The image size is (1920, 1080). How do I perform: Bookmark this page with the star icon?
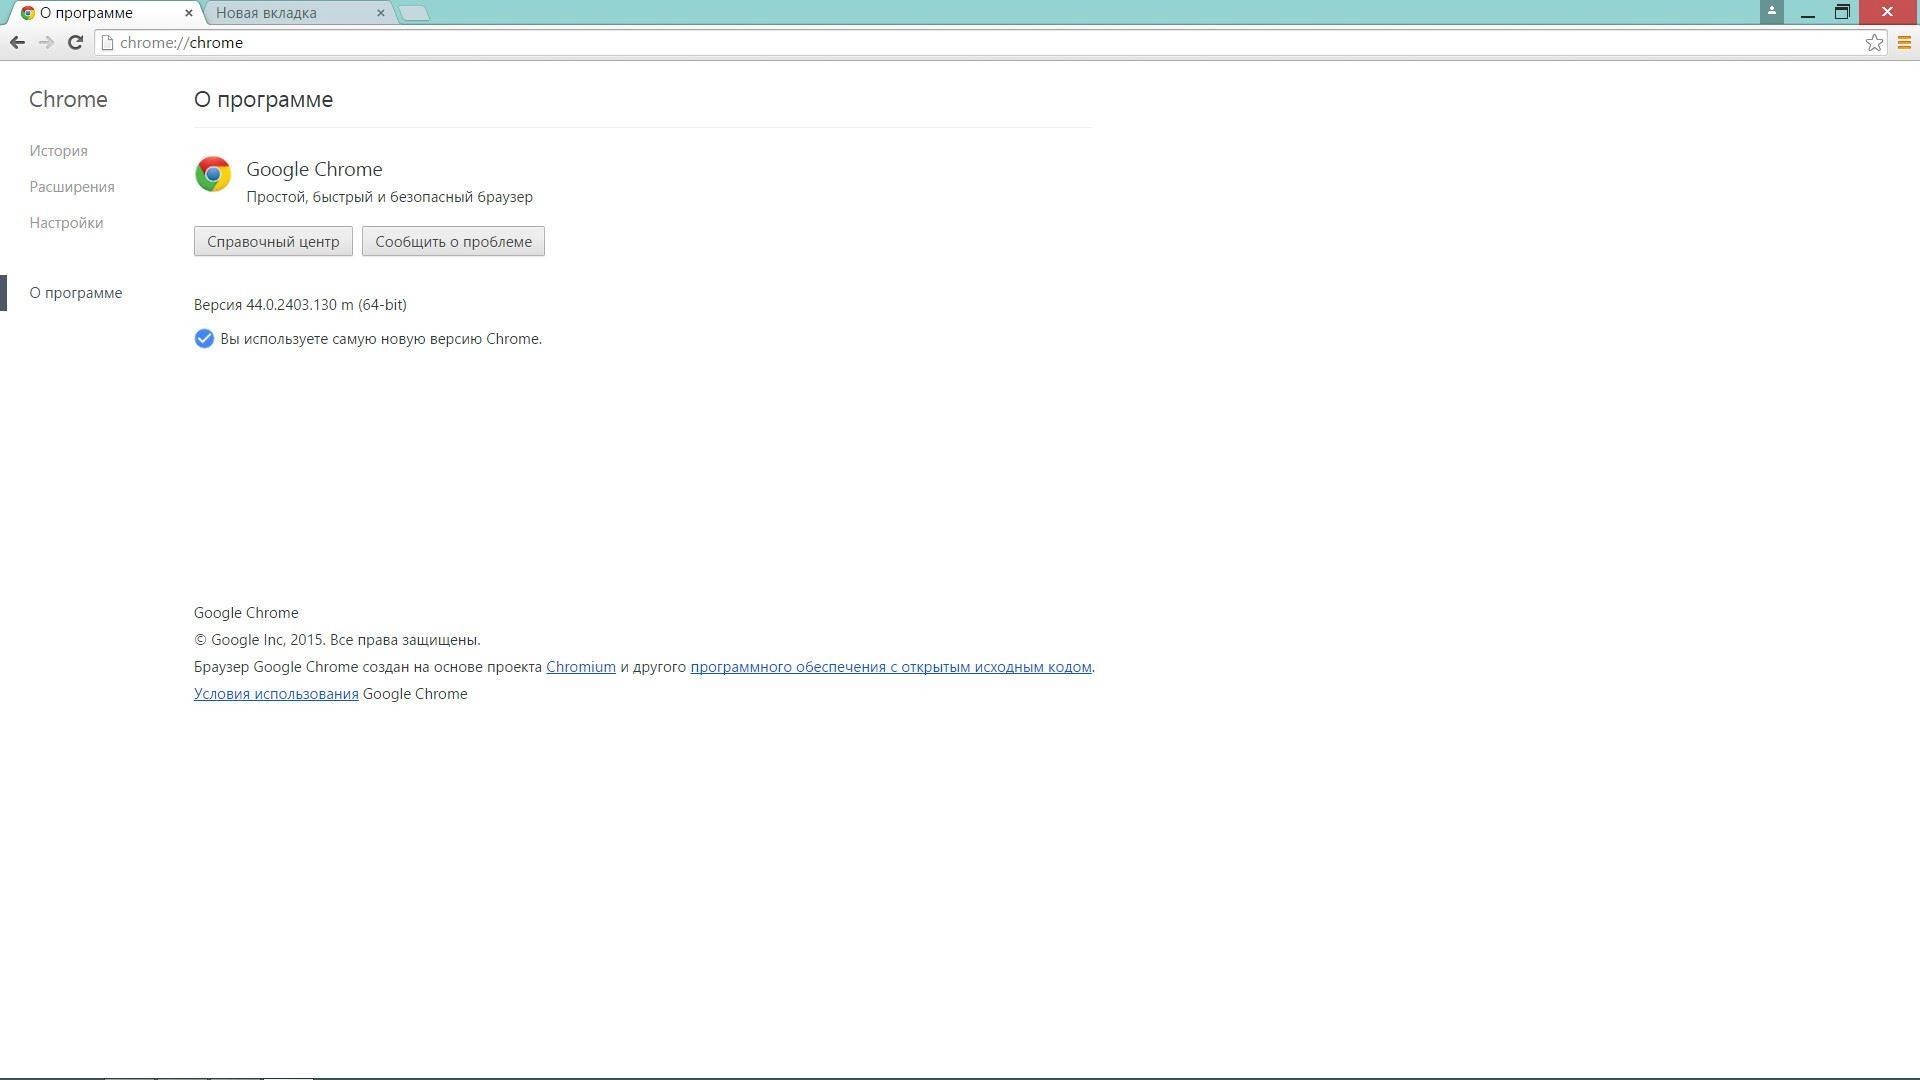tap(1874, 42)
